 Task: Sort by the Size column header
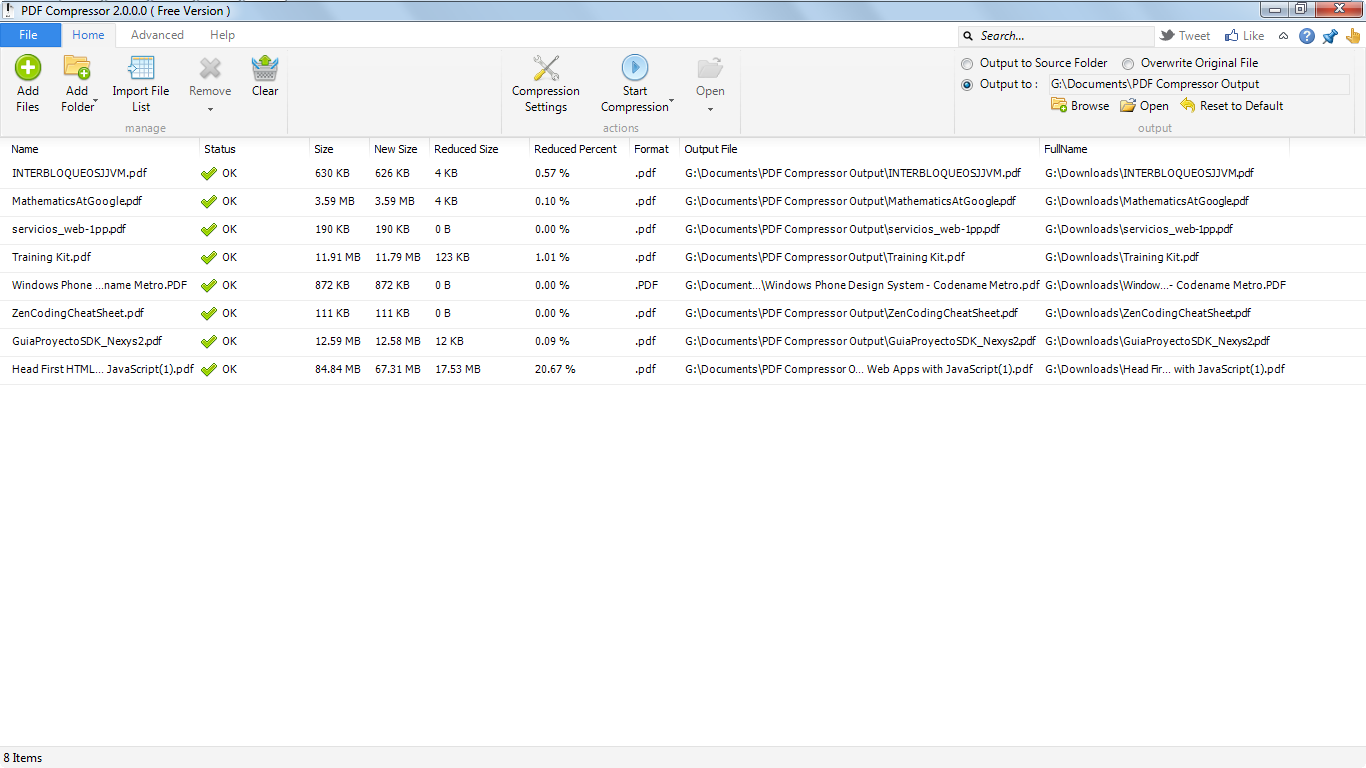(x=324, y=149)
